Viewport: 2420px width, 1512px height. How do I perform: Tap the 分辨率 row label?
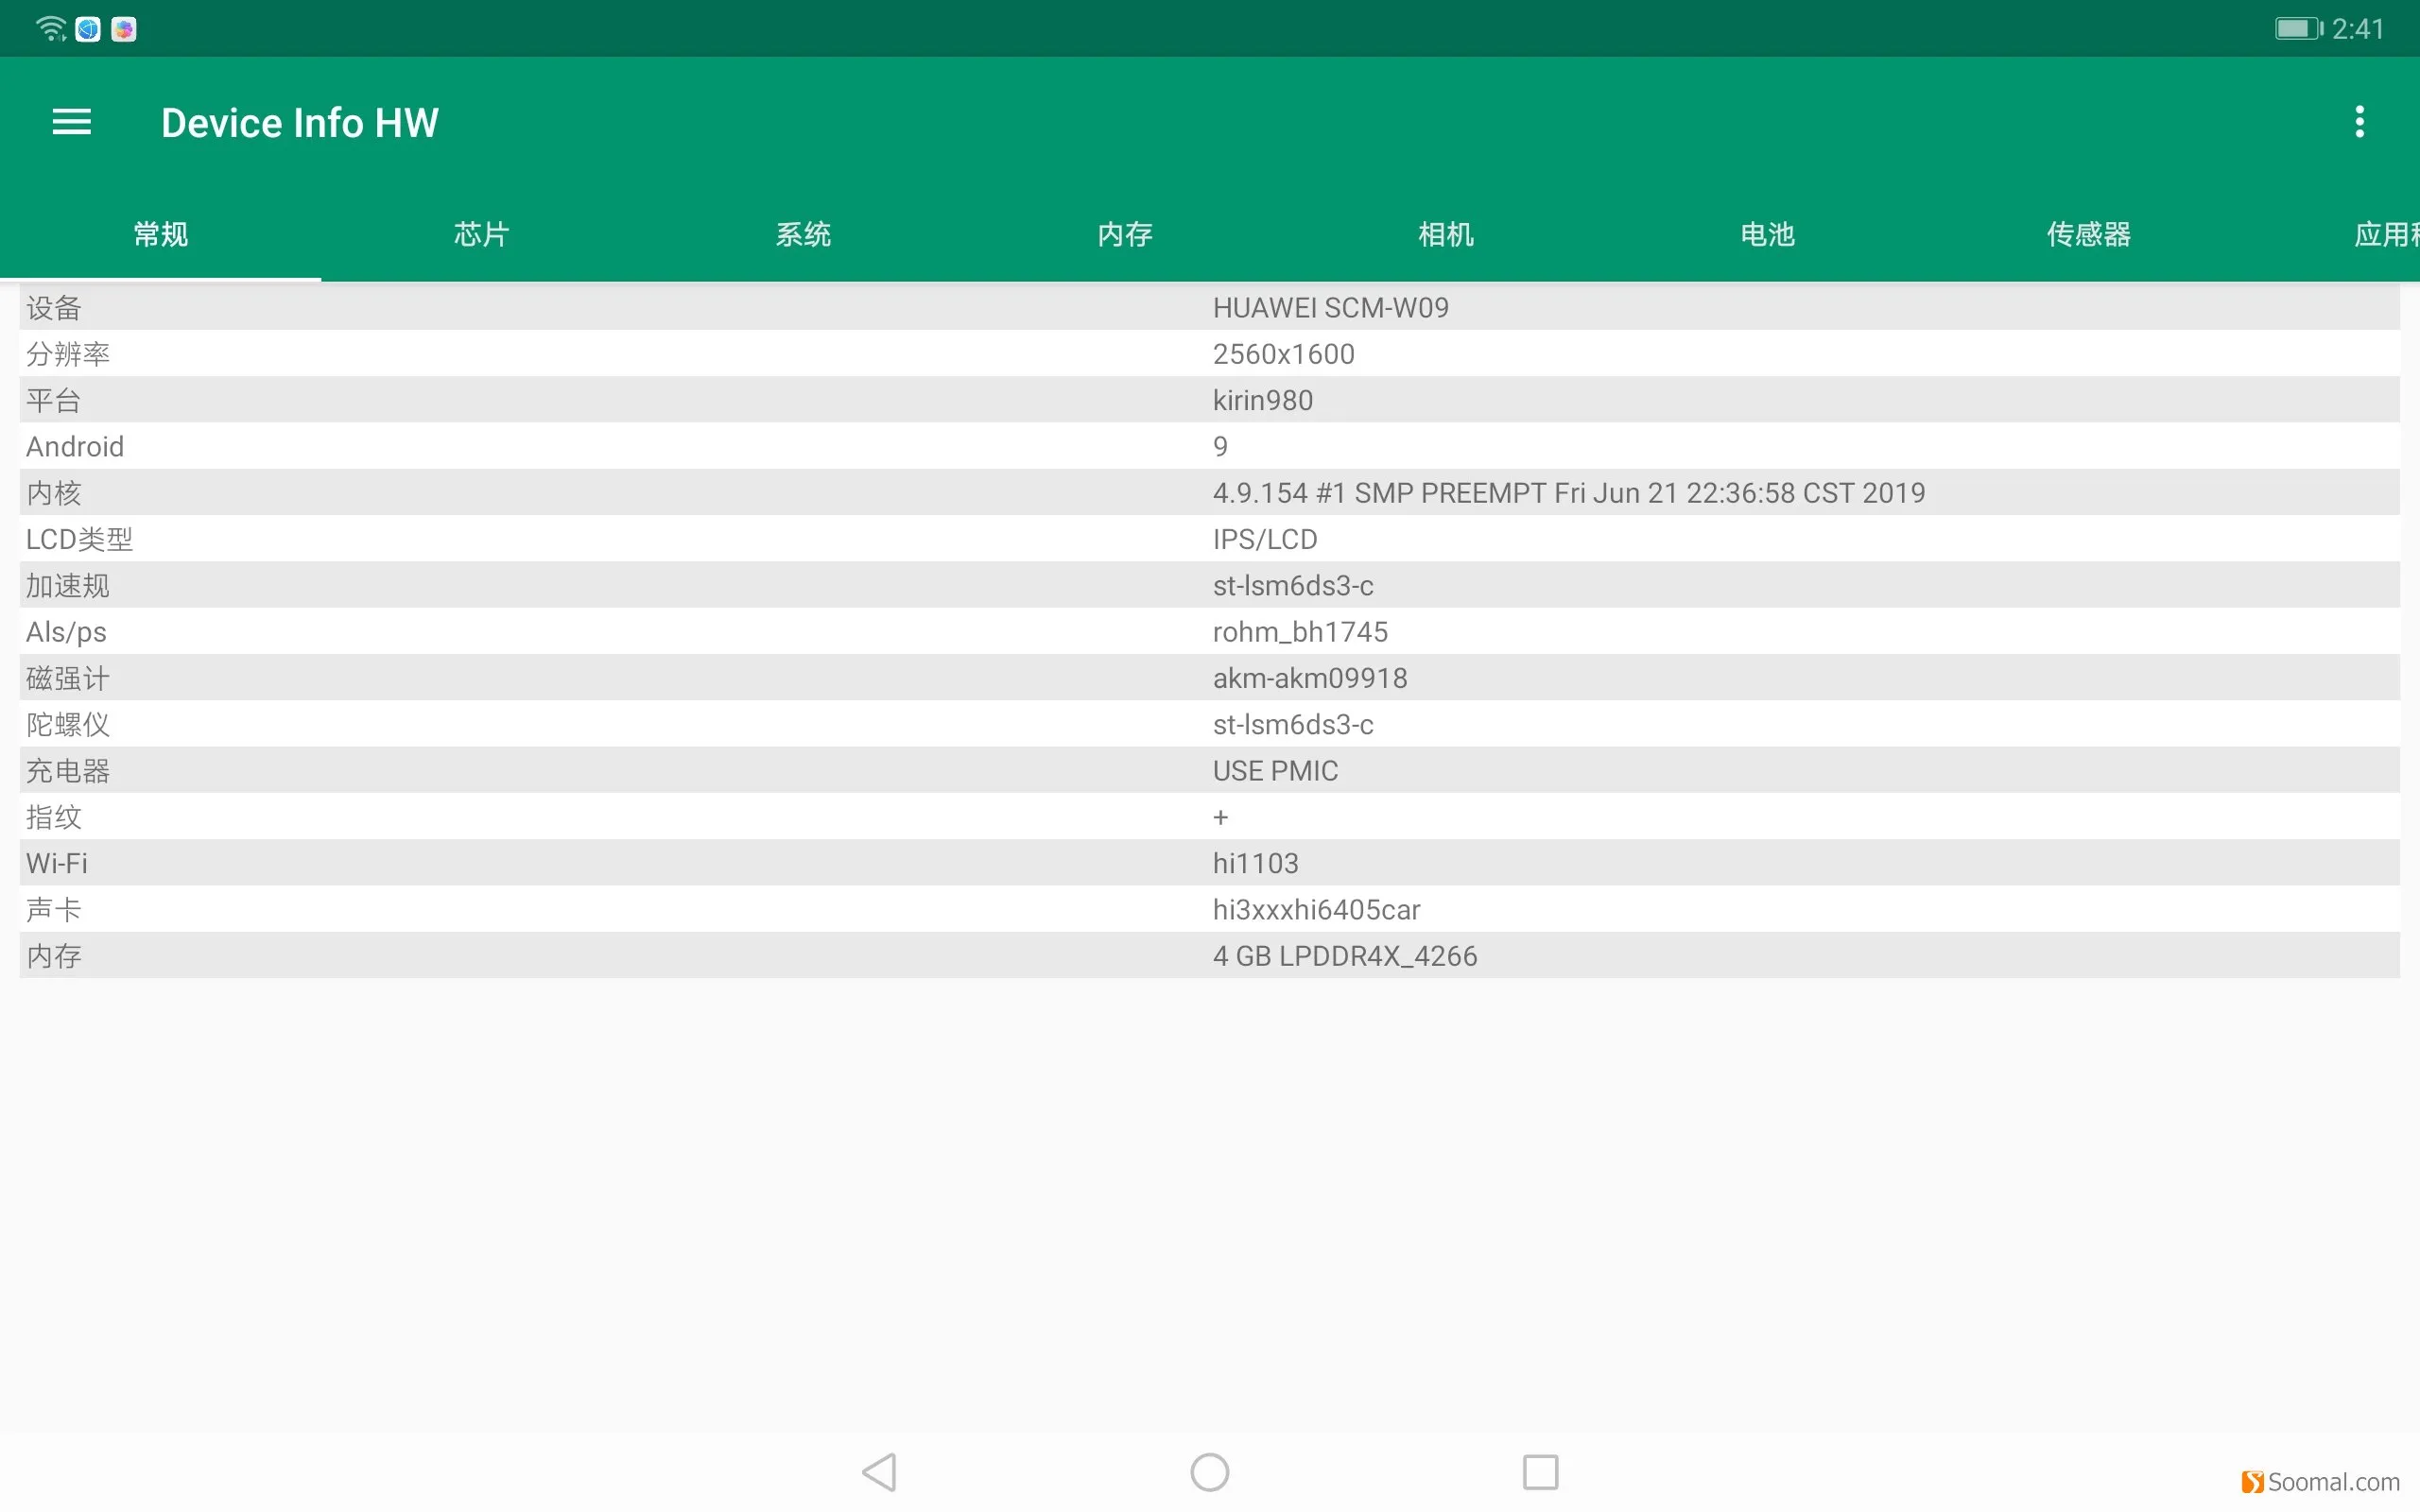point(68,354)
